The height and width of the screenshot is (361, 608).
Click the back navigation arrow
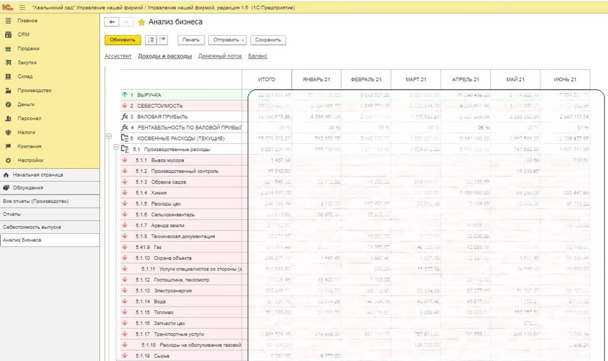(112, 22)
